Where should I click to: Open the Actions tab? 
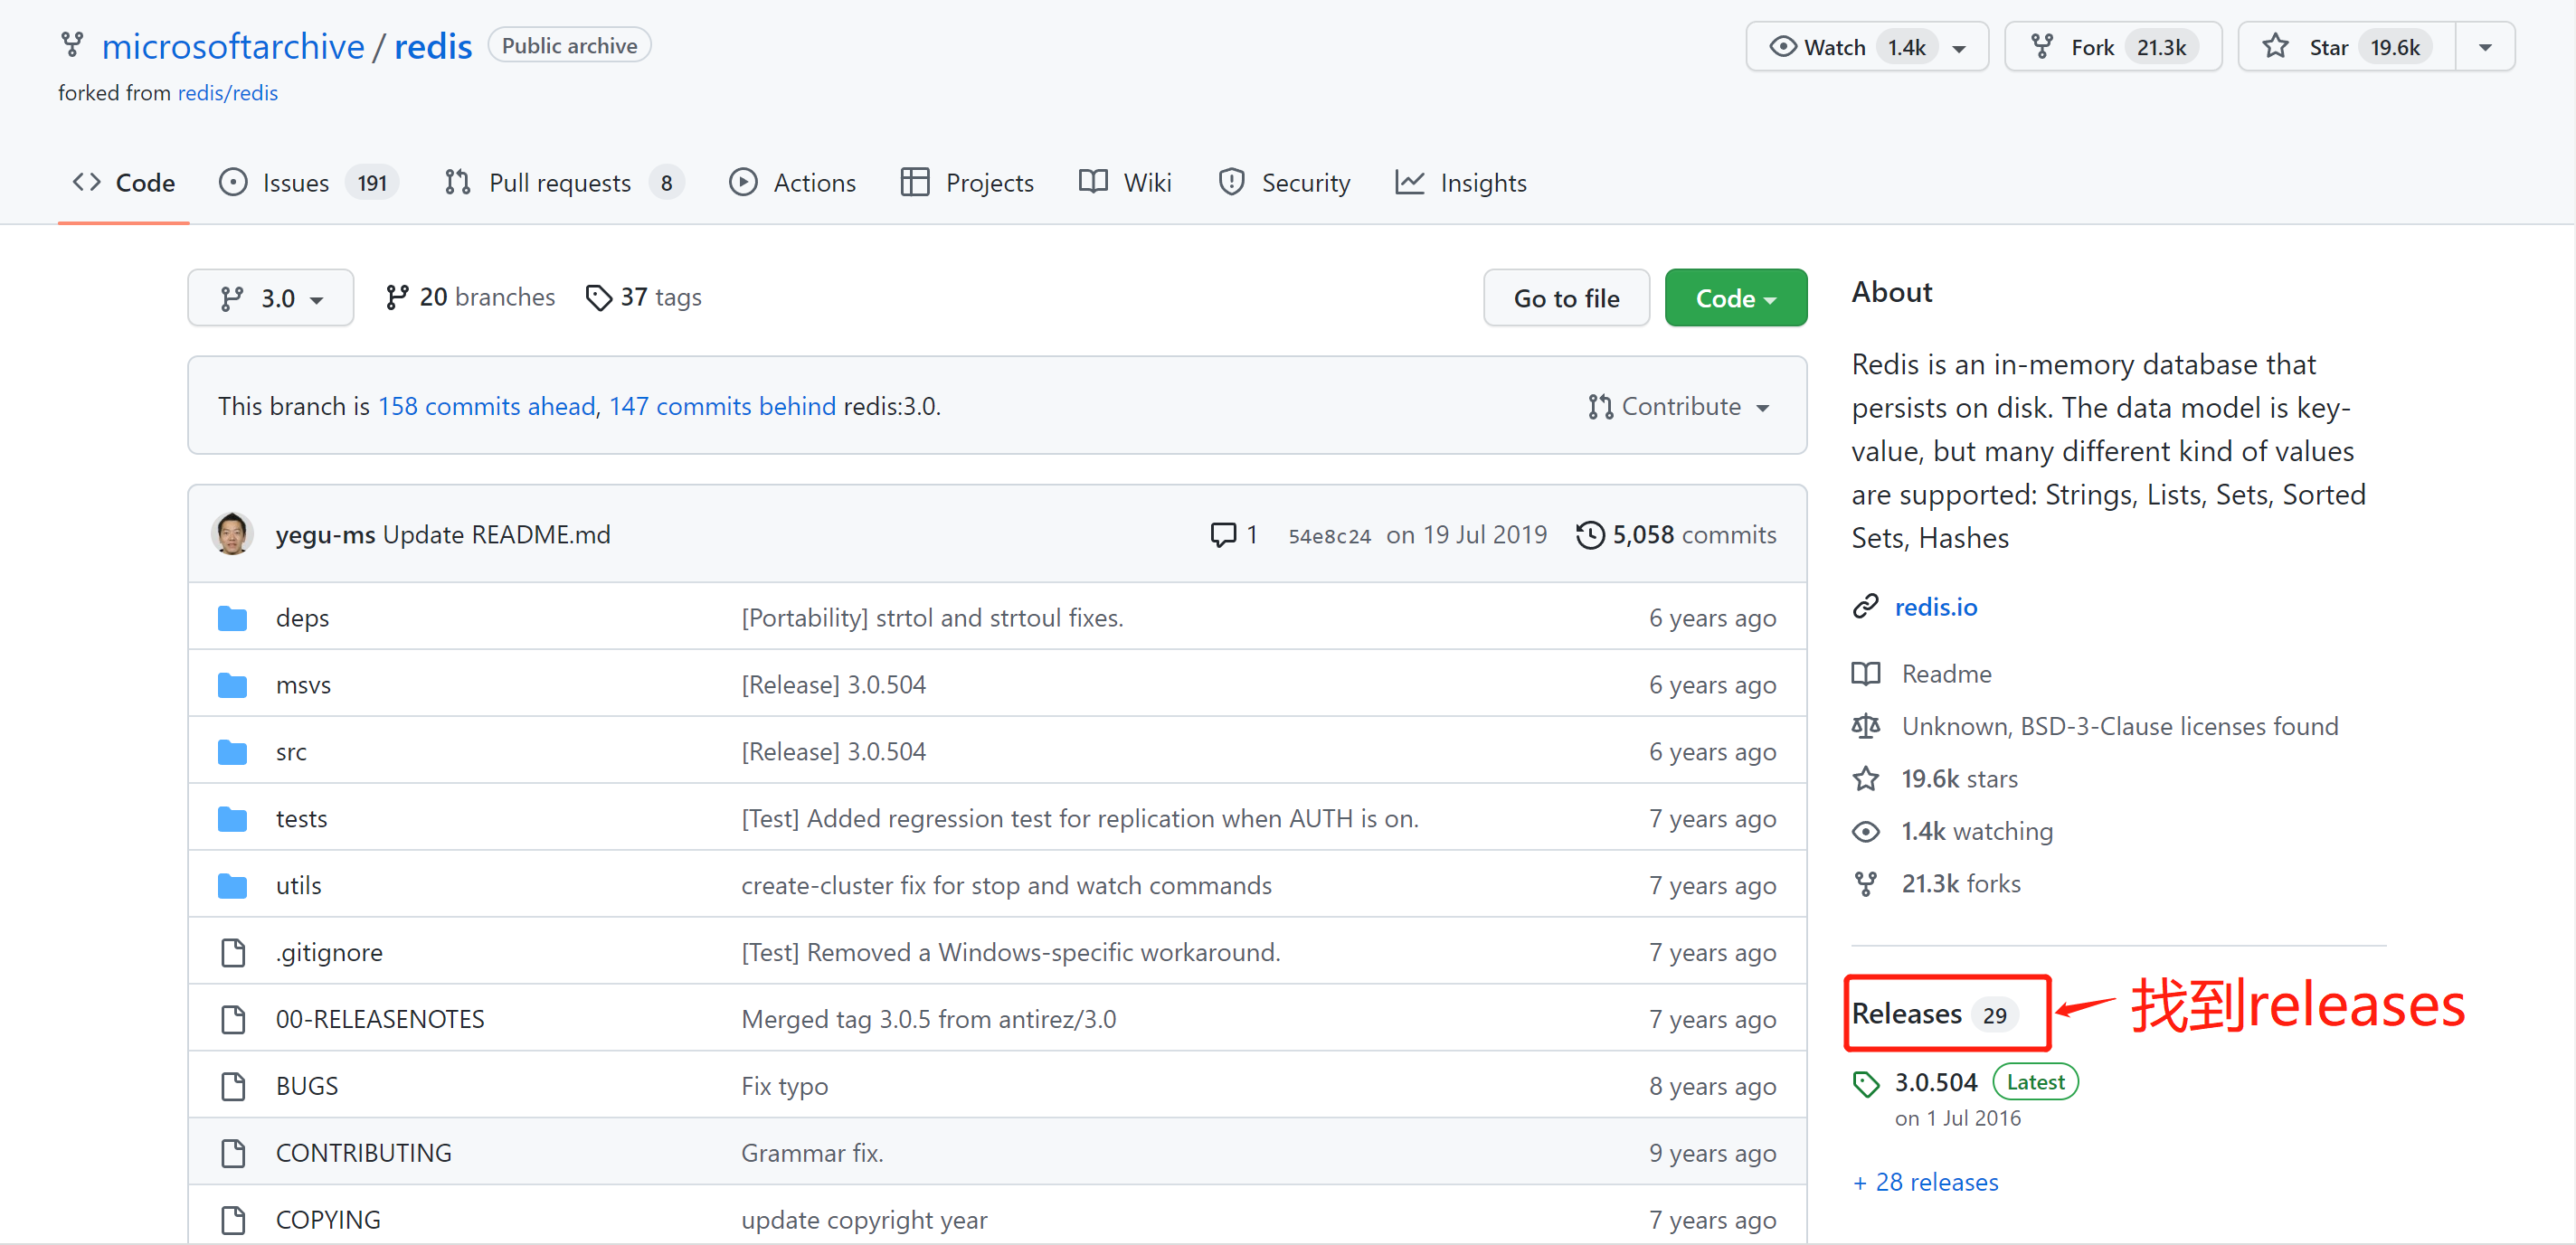(x=793, y=183)
